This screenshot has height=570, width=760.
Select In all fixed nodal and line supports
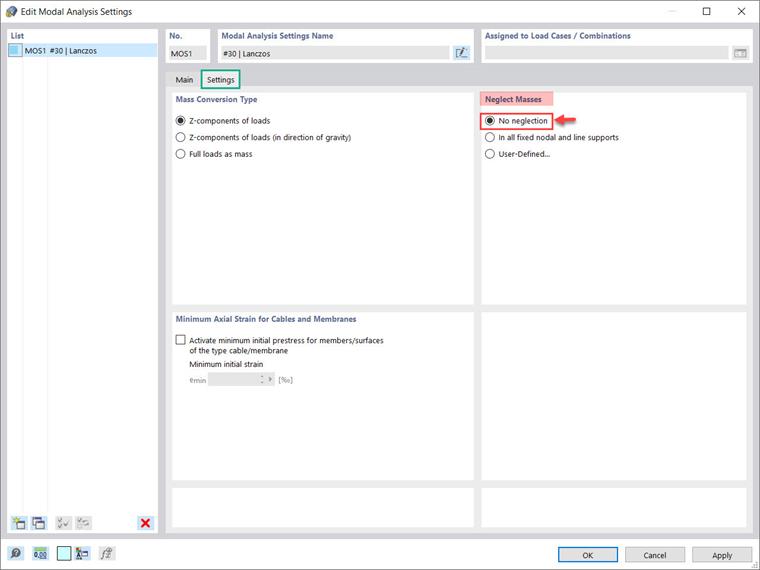tap(490, 137)
